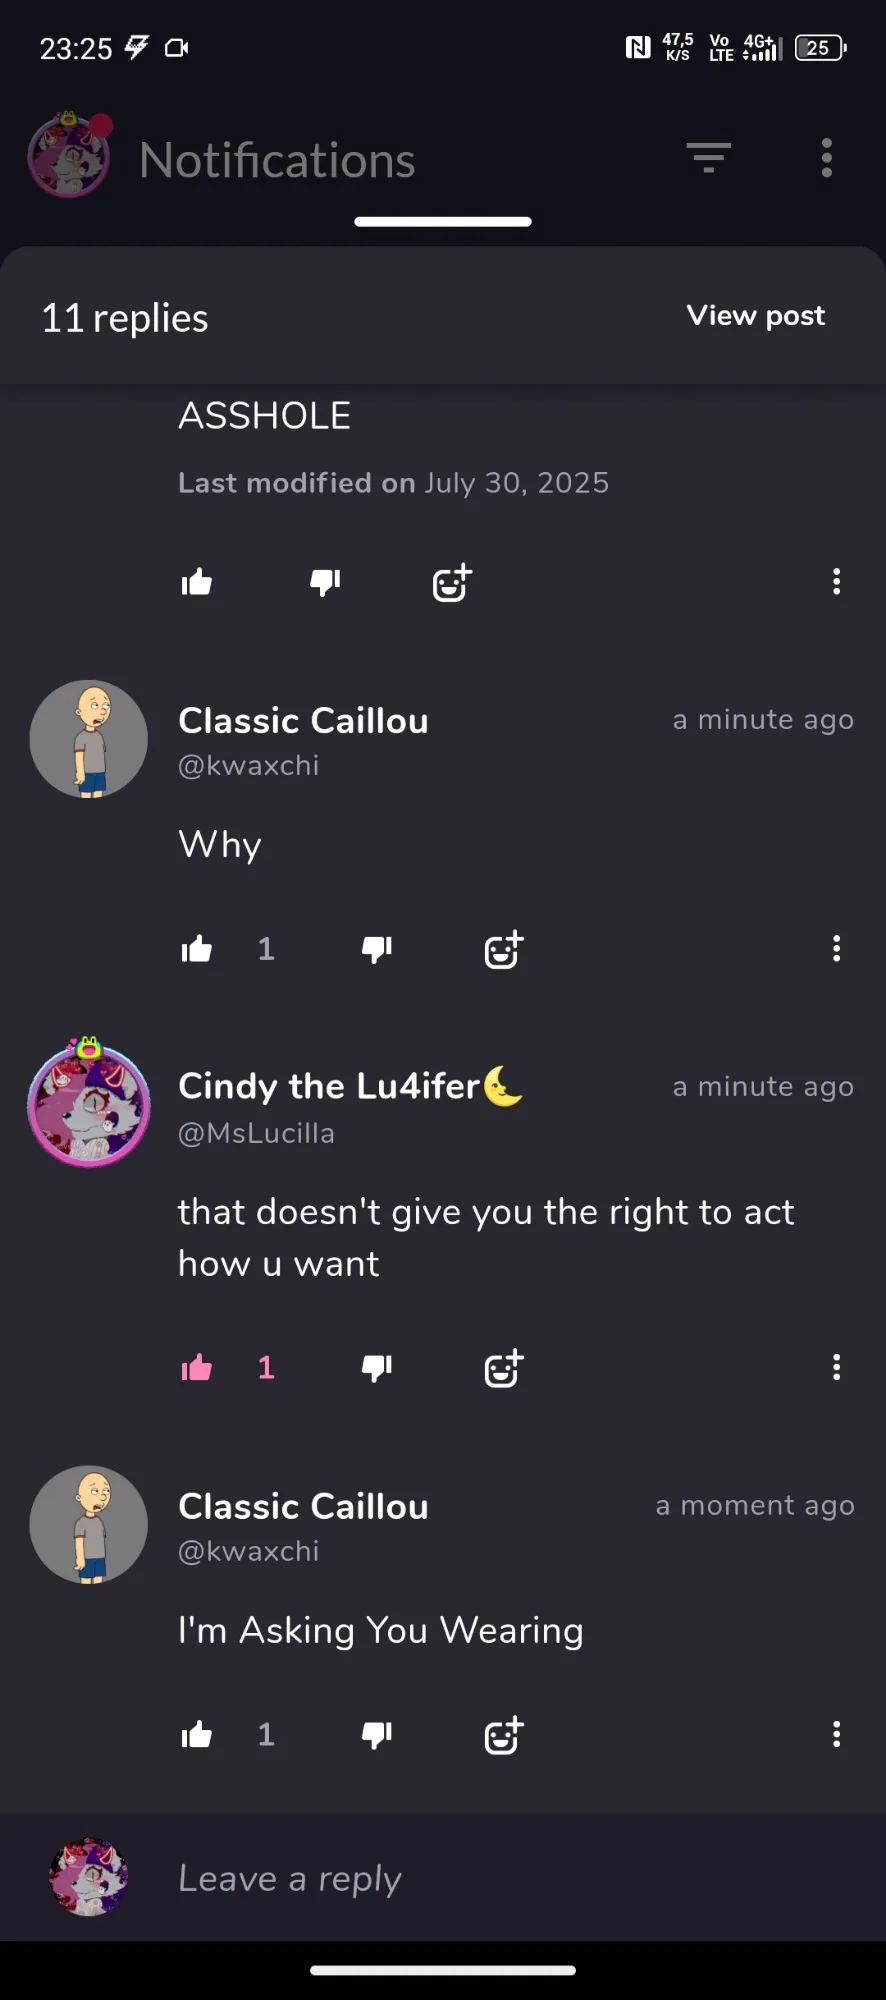Add reaction to the 'Why' comment
886x2000 pixels.
(x=504, y=949)
